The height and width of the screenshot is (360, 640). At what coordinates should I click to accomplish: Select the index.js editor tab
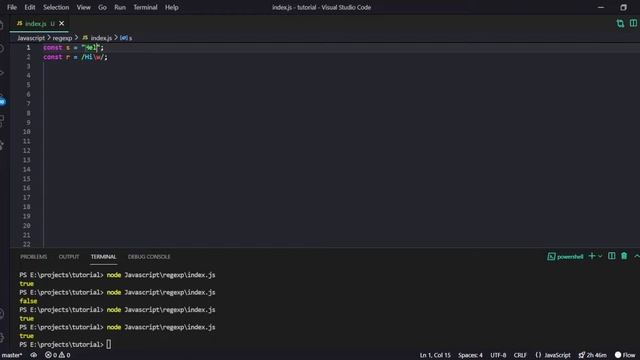coord(36,24)
